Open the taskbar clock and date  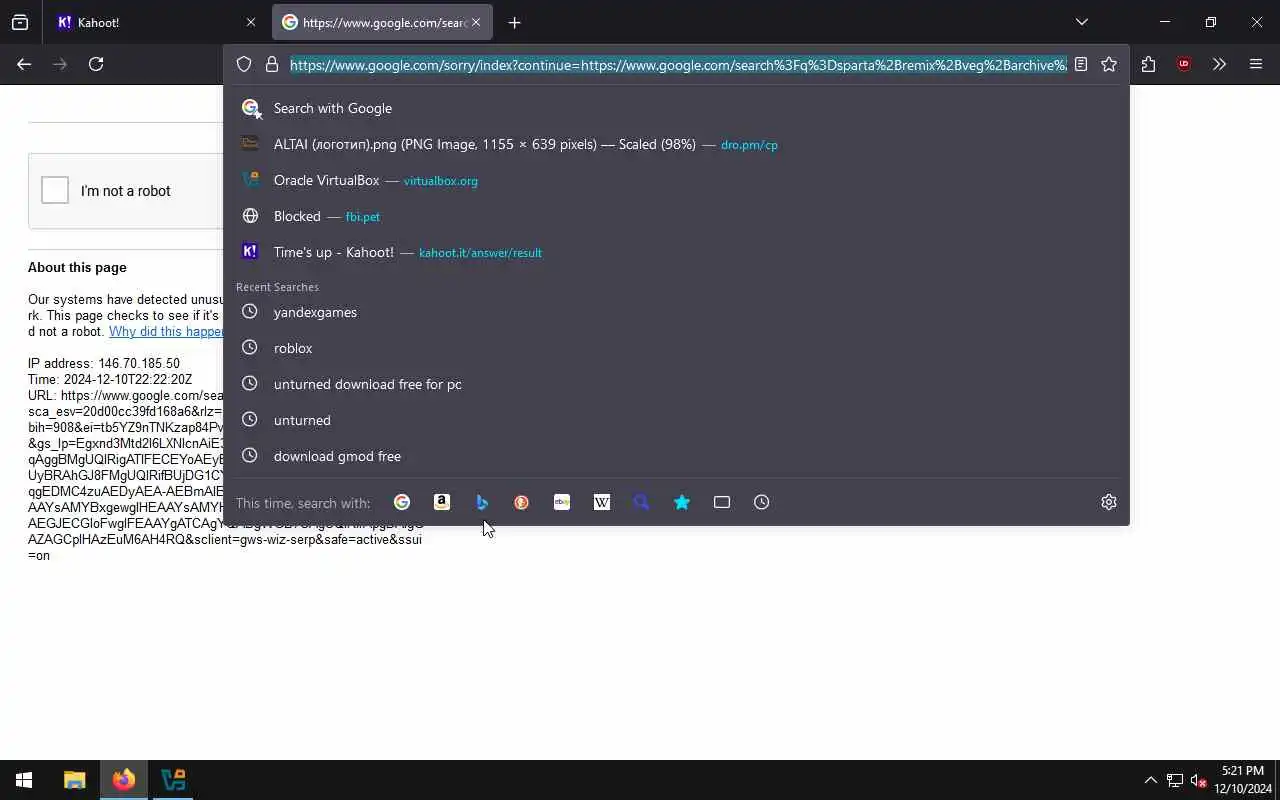pyautogui.click(x=1242, y=780)
